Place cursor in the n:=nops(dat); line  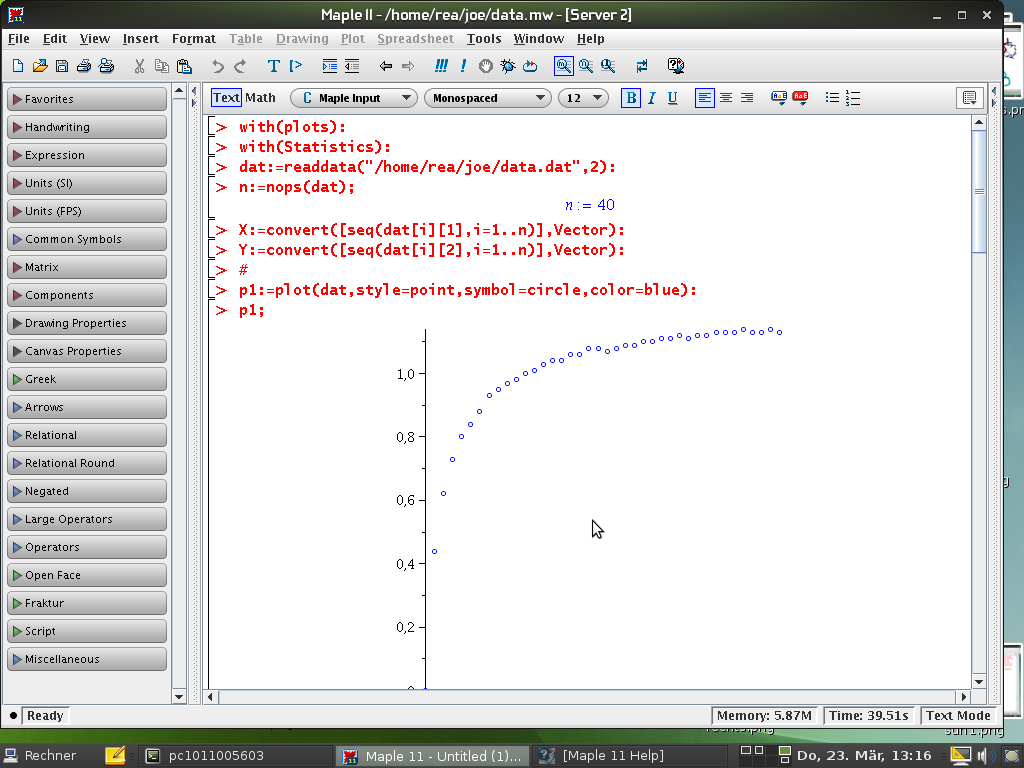click(297, 187)
